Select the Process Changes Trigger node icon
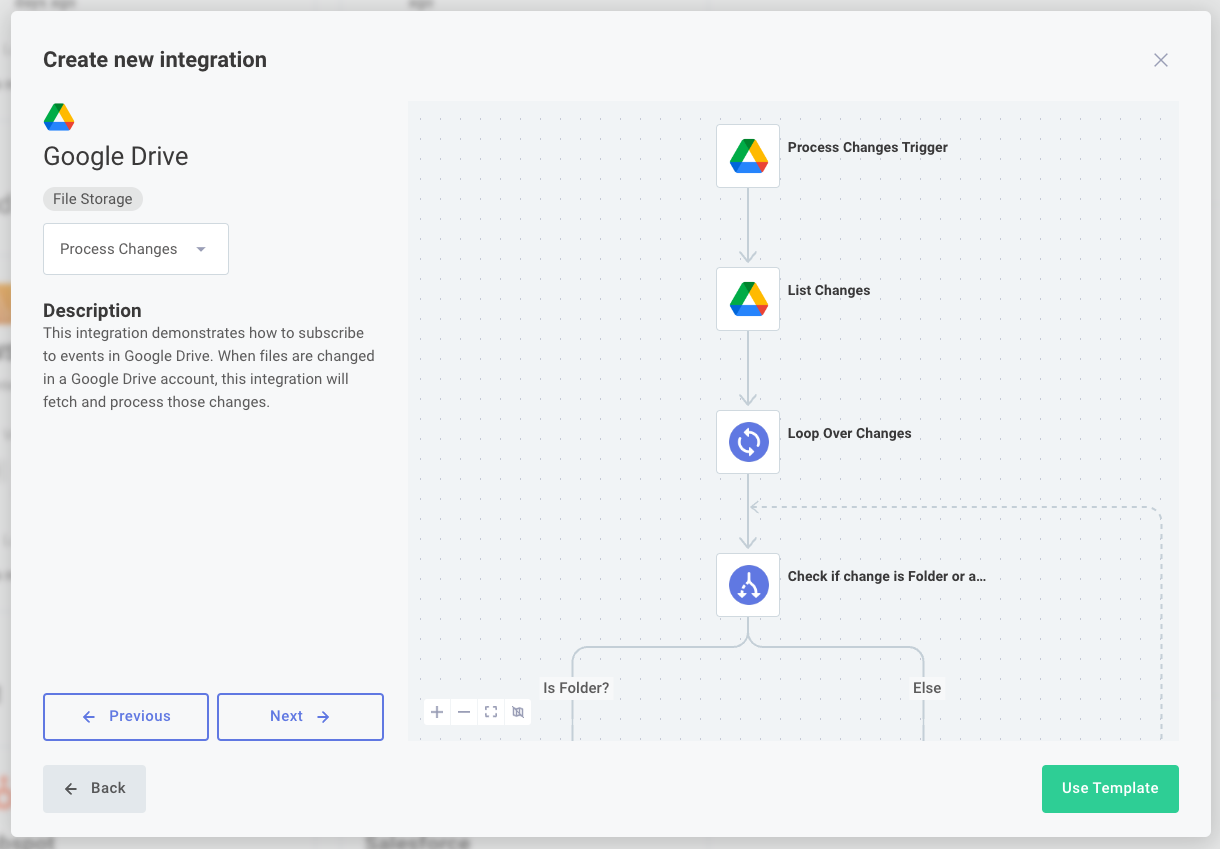1220x849 pixels. pyautogui.click(x=748, y=156)
